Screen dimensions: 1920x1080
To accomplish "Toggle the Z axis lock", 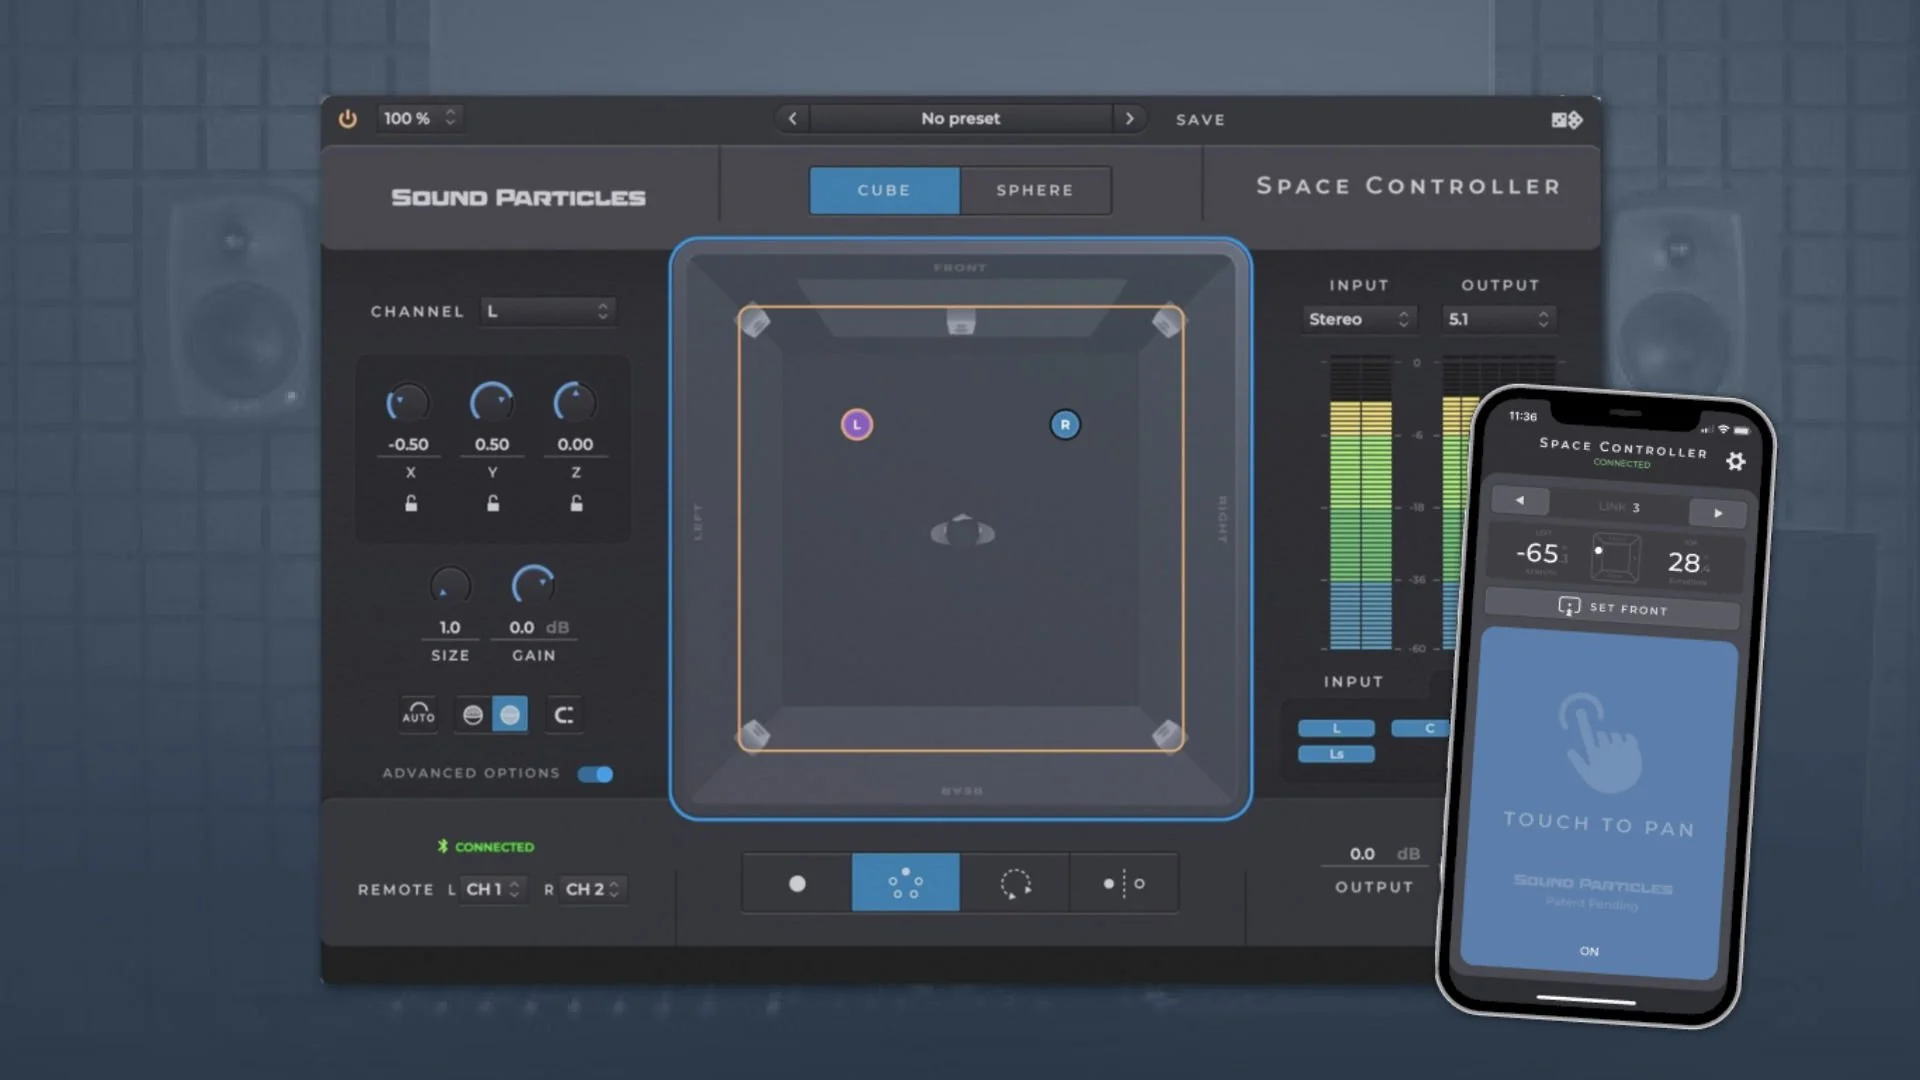I will click(576, 503).
